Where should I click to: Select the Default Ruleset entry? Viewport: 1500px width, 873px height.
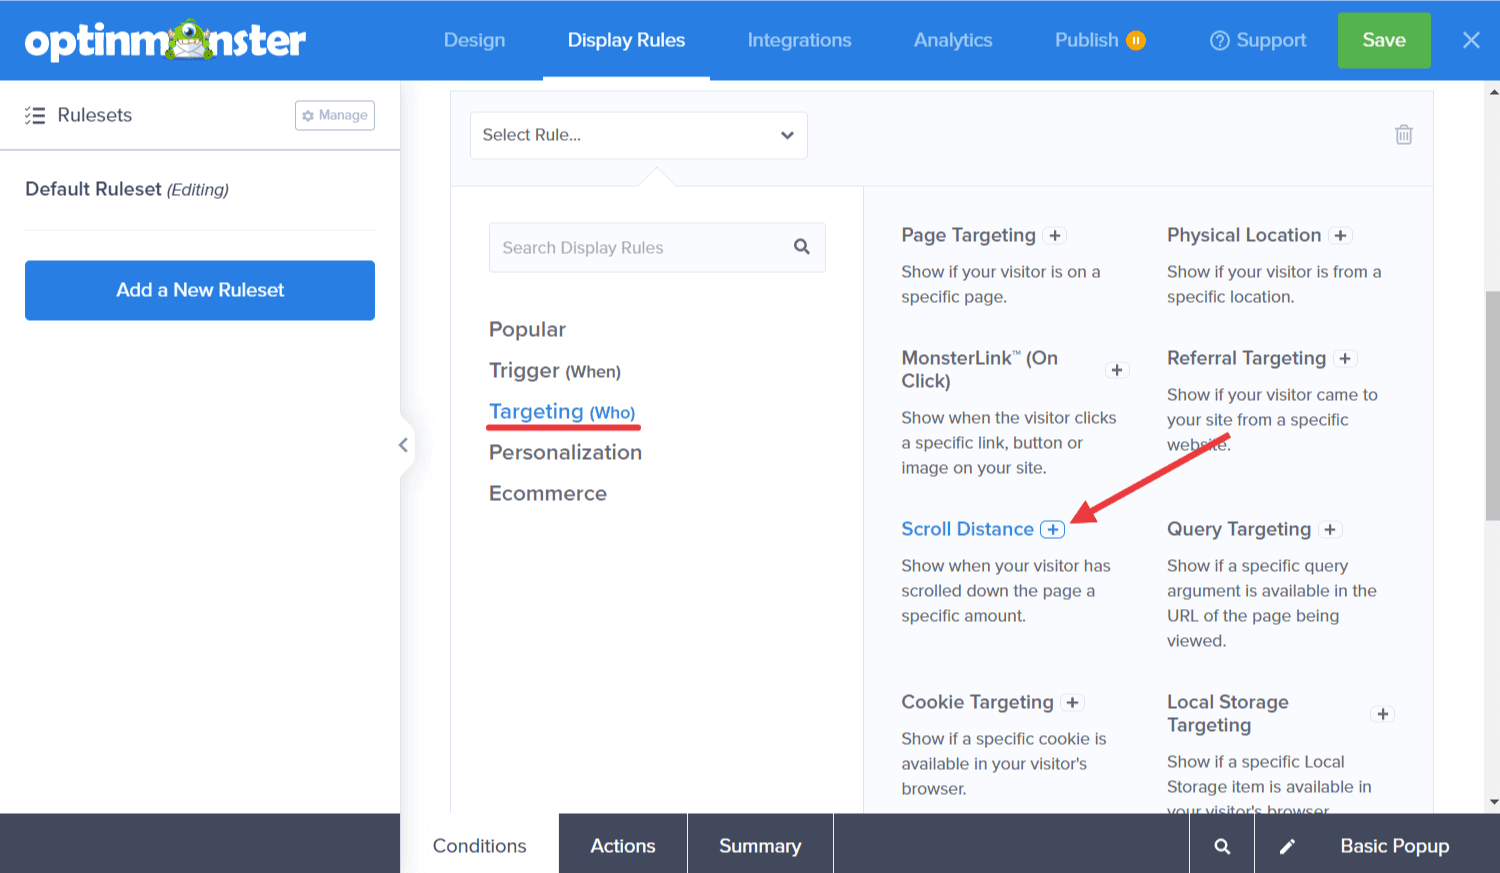[x=127, y=189]
